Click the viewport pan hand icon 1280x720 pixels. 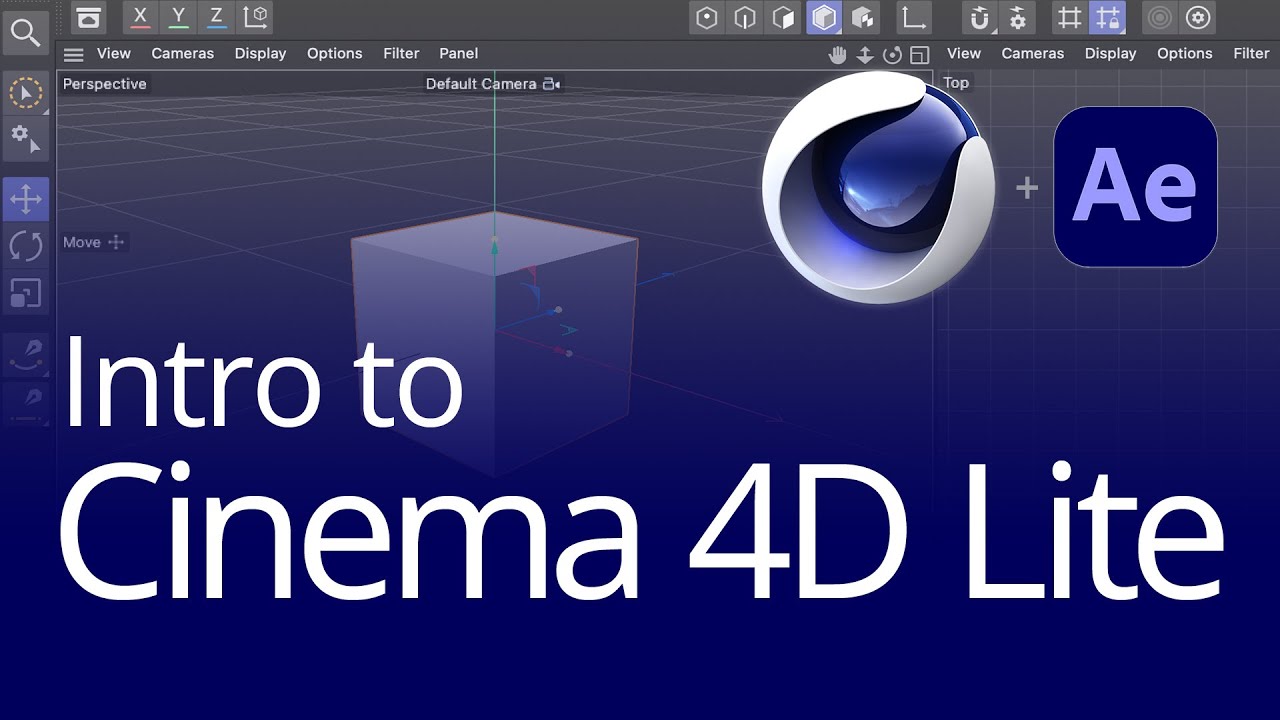(x=838, y=55)
